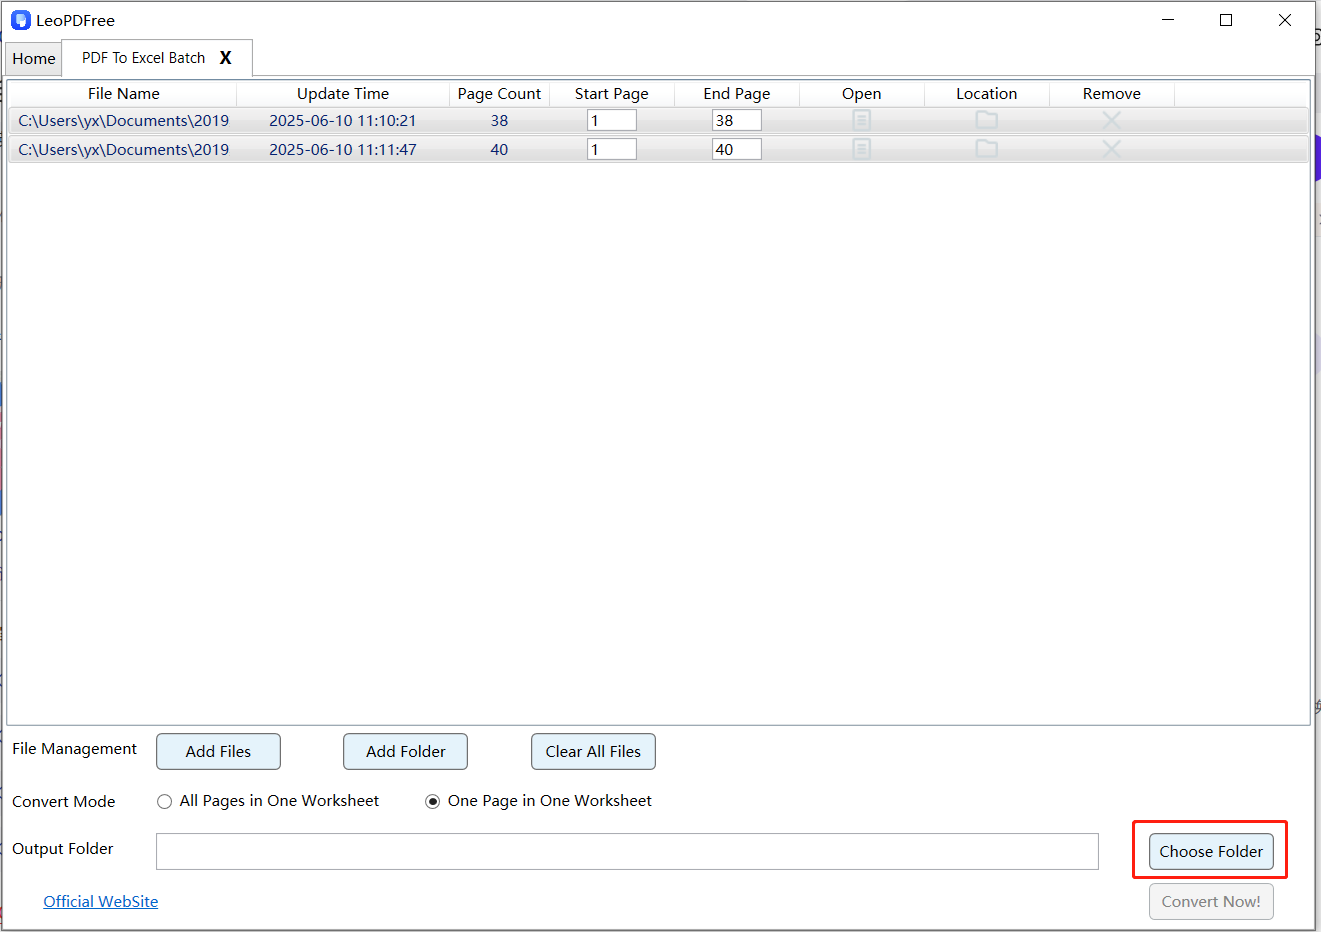Edit Start Page of the first PDF
This screenshot has width=1321, height=932.
[611, 119]
